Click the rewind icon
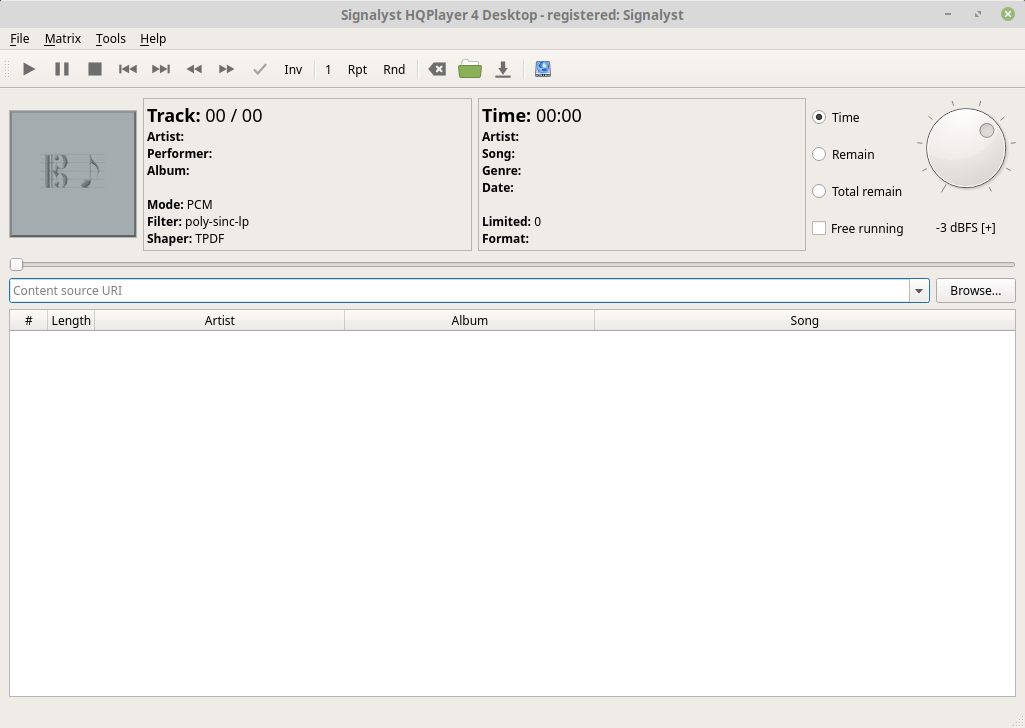Image resolution: width=1025 pixels, height=728 pixels. 194,69
